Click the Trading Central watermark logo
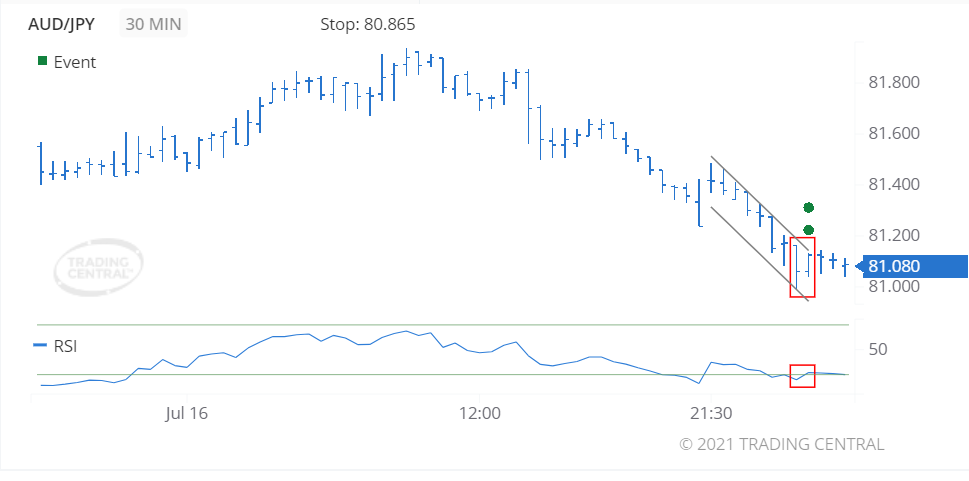 point(99,268)
